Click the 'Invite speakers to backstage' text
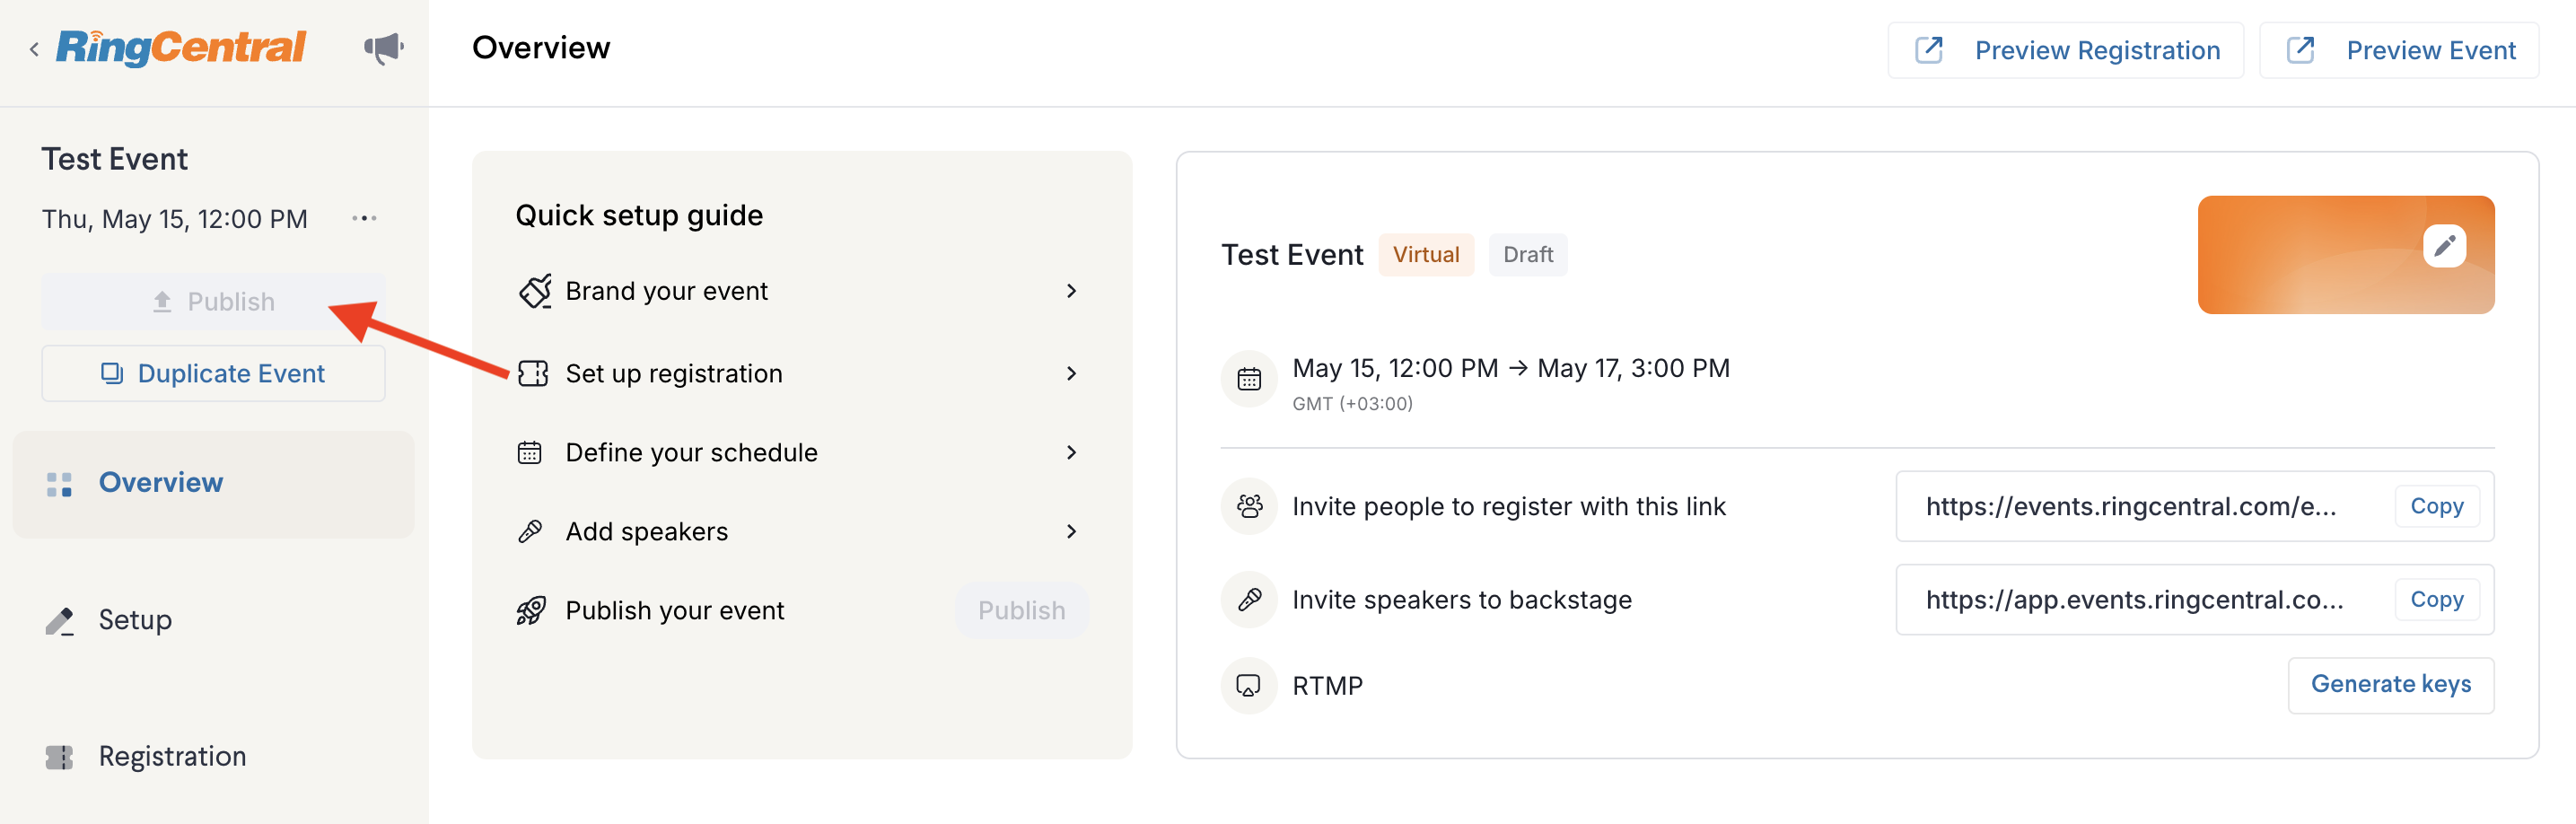The image size is (2576, 824). (1461, 599)
